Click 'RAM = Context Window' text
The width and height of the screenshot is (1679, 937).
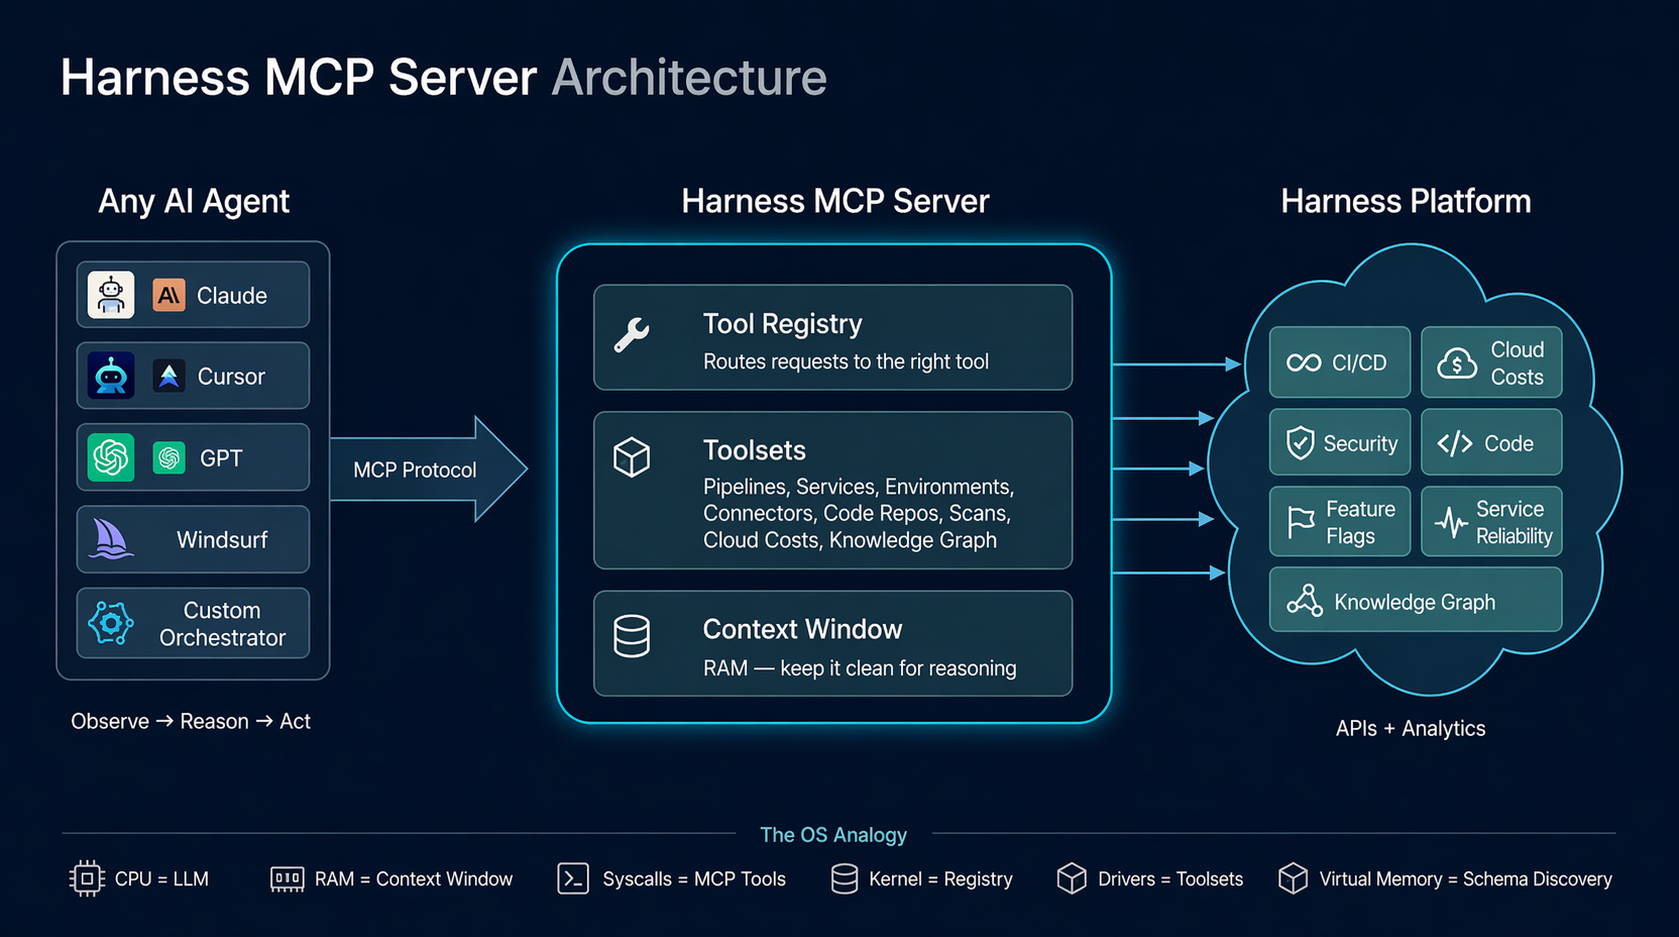[x=413, y=879]
